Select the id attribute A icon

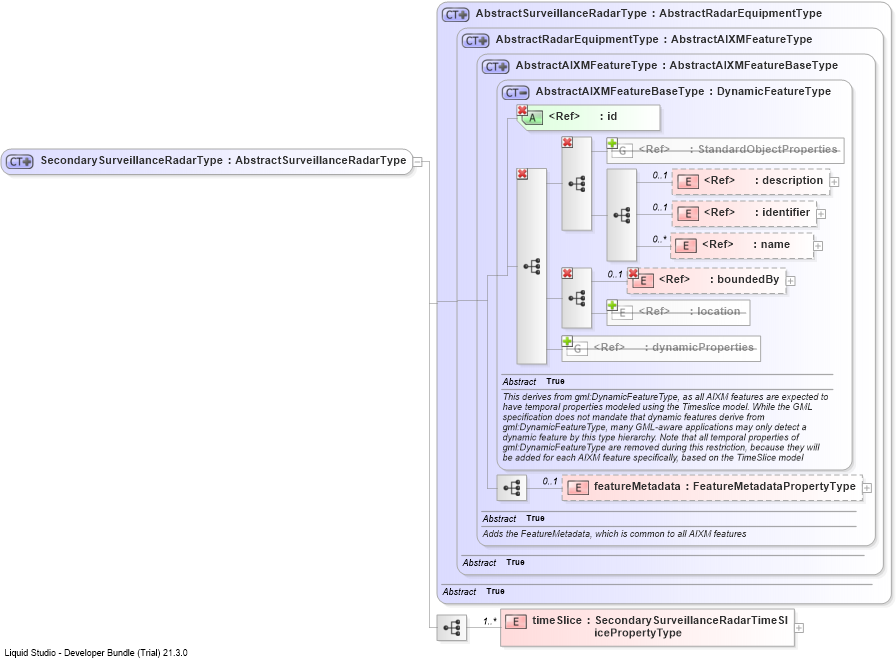[x=533, y=118]
